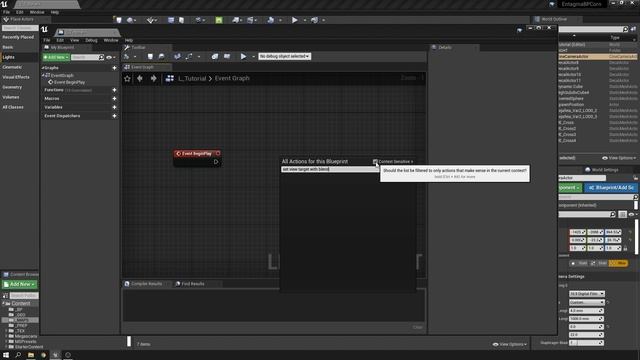
Task: Add a new graph with Graphs plus icon
Action: [x=114, y=68]
